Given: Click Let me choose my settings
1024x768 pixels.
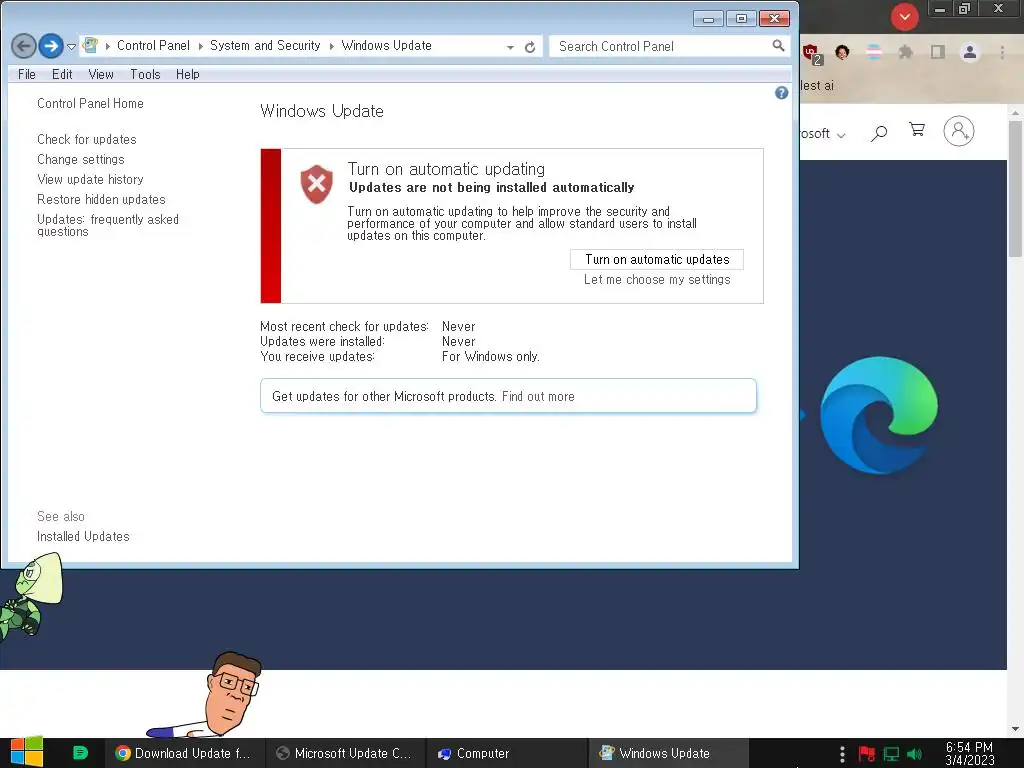Looking at the screenshot, I should coord(657,280).
